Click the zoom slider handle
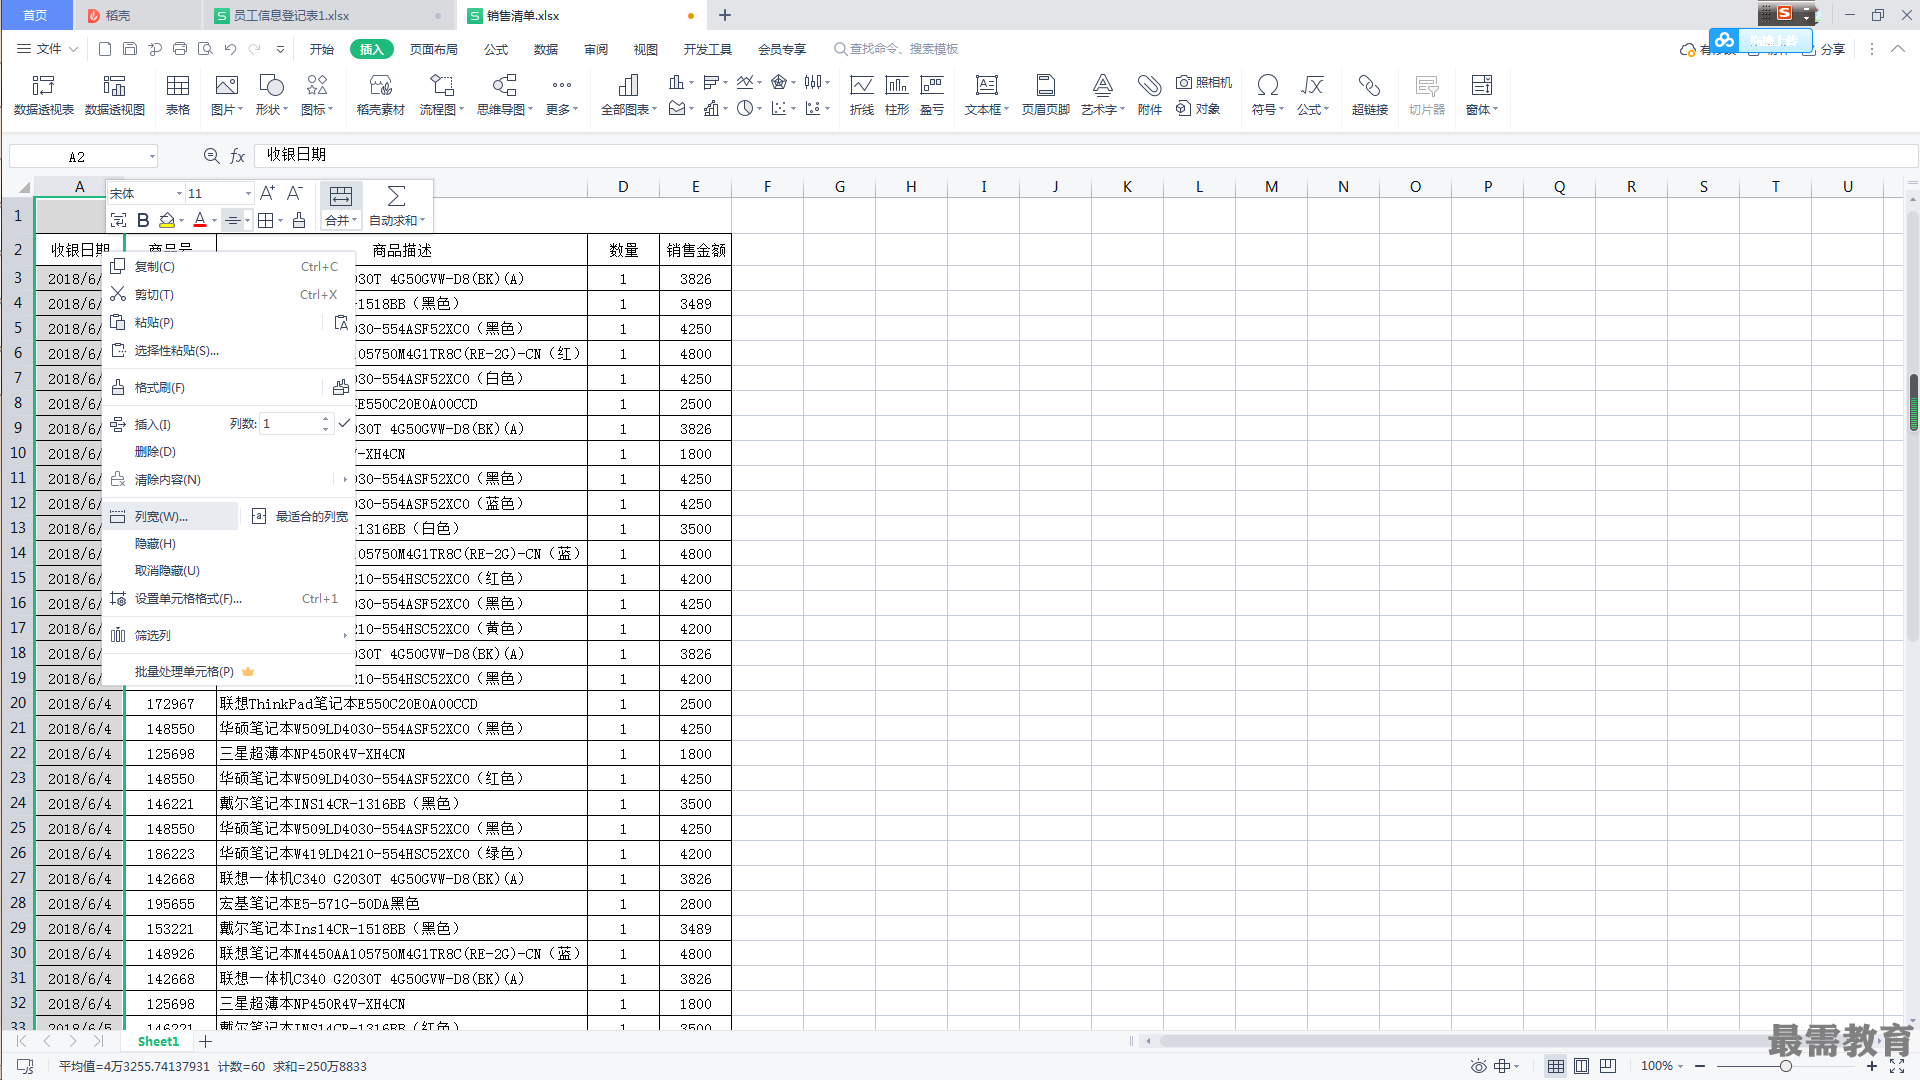Image resolution: width=1920 pixels, height=1080 pixels. click(x=1785, y=1066)
